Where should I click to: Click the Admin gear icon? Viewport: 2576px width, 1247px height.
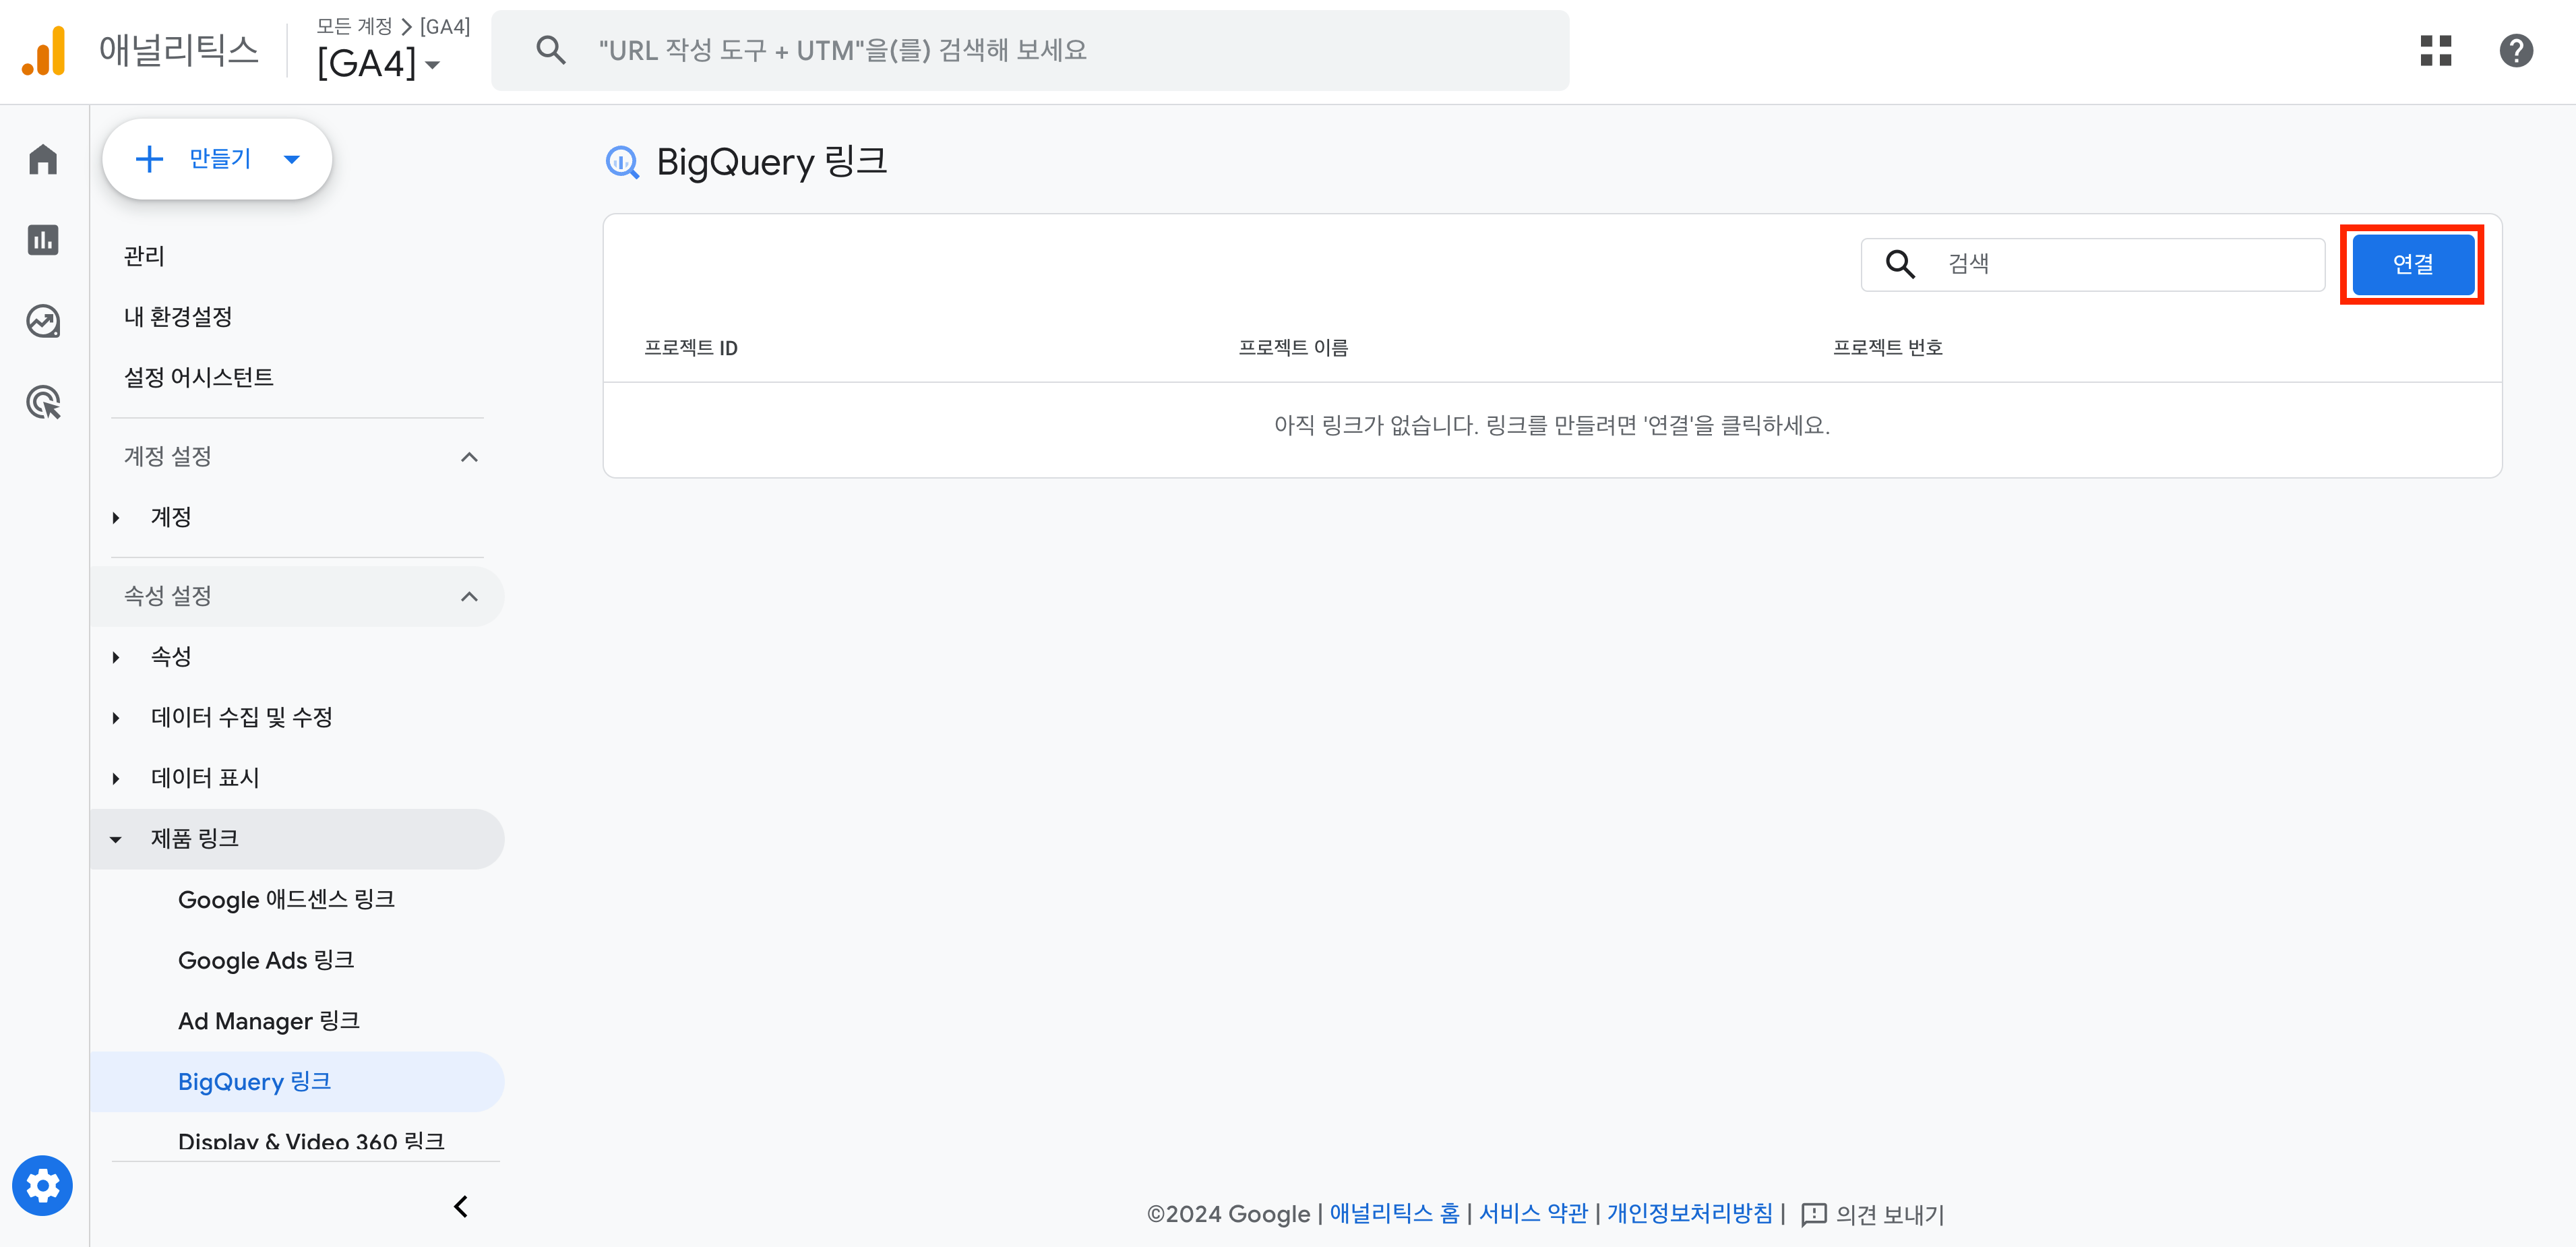43,1185
